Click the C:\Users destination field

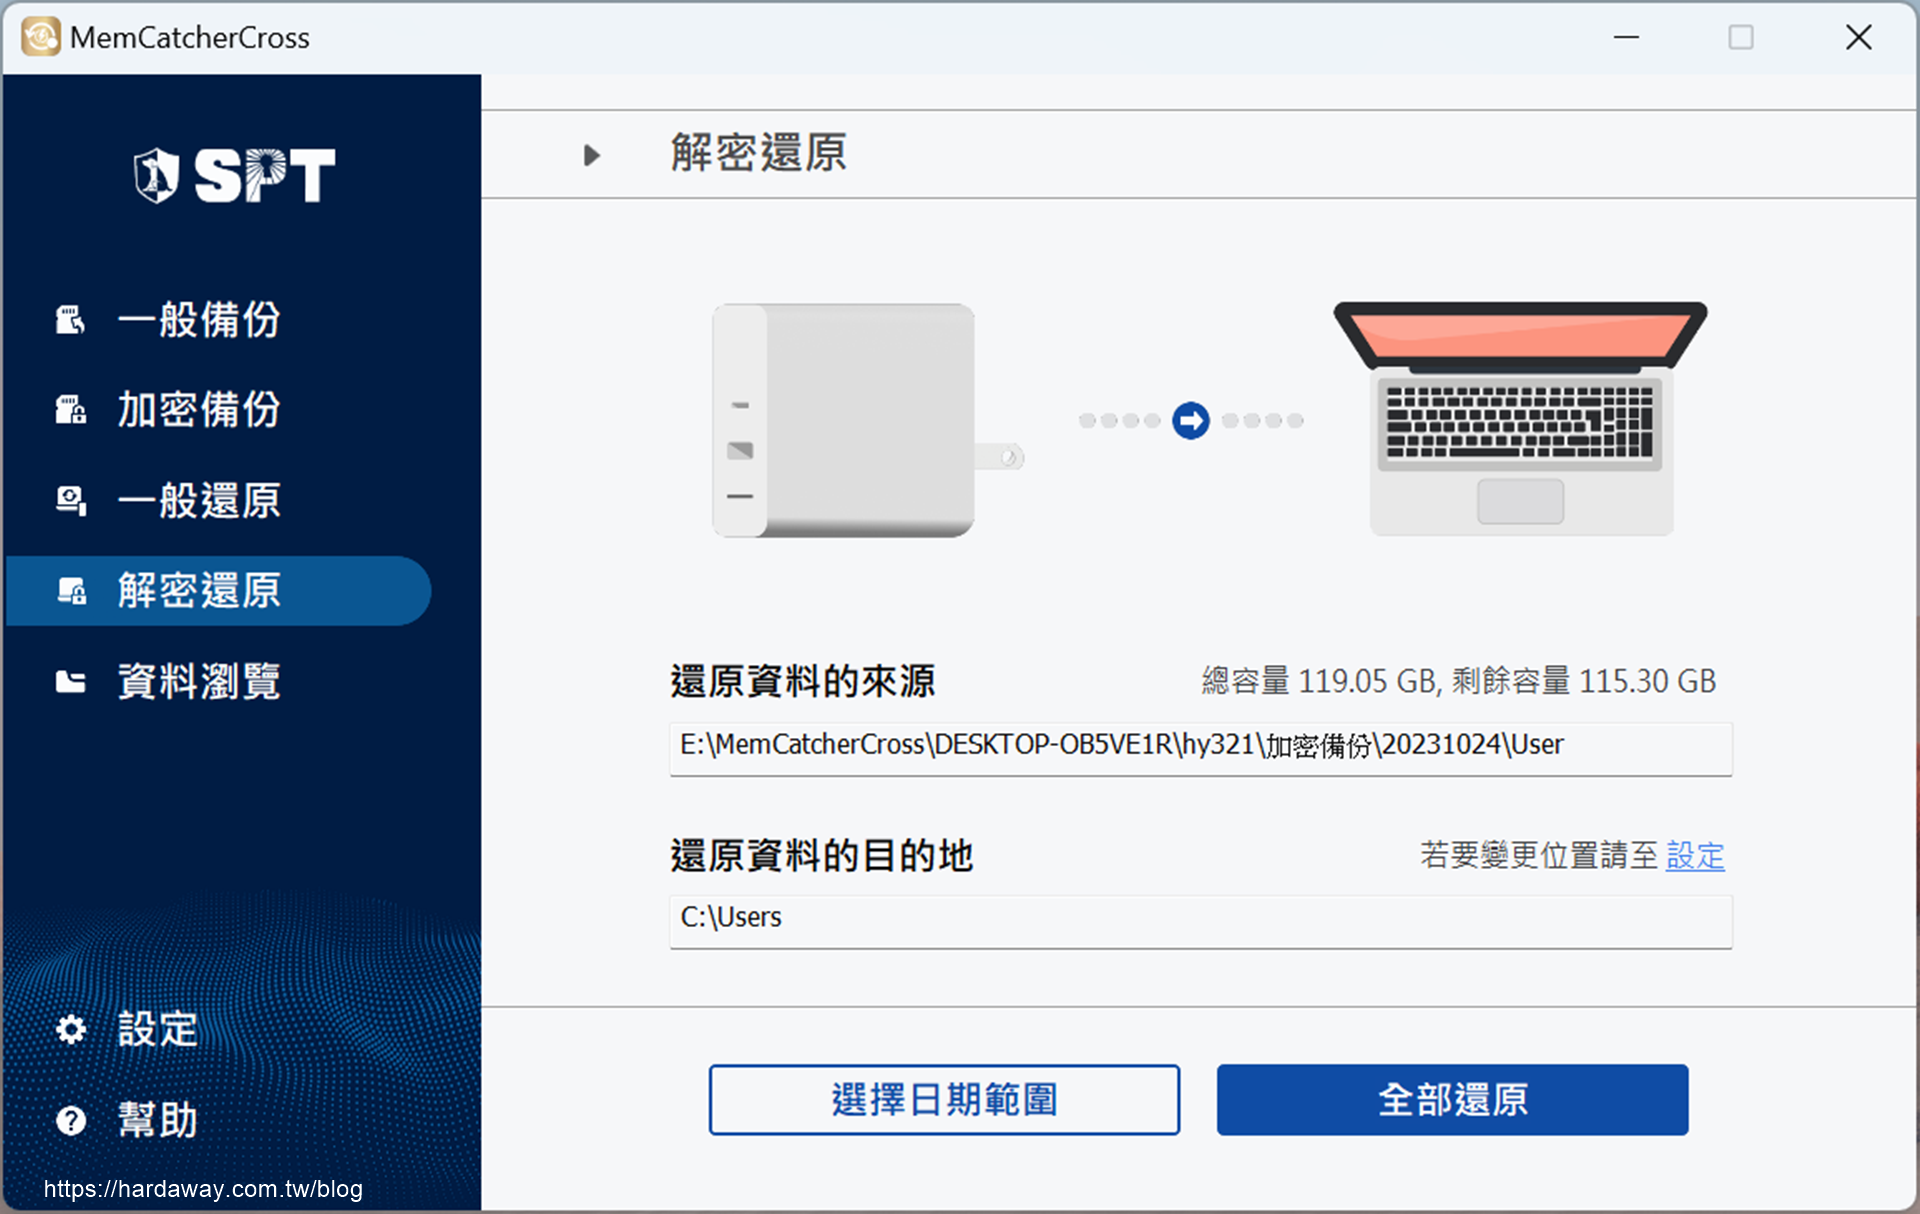pyautogui.click(x=1200, y=921)
